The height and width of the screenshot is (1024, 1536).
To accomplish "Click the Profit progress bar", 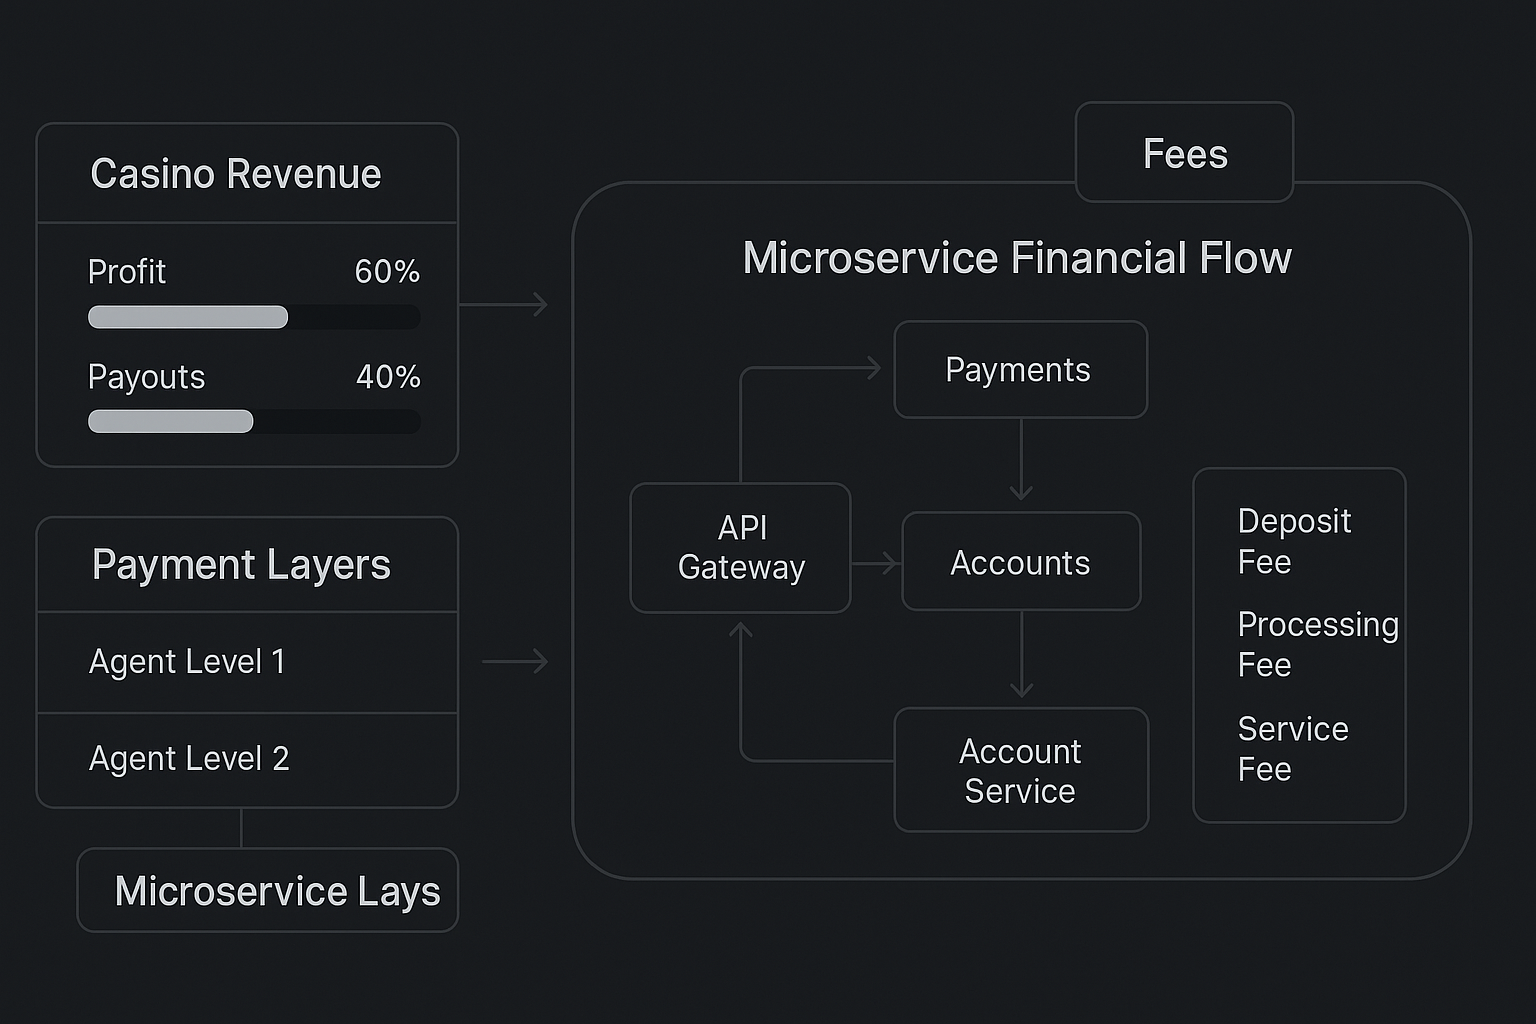I will tap(254, 317).
